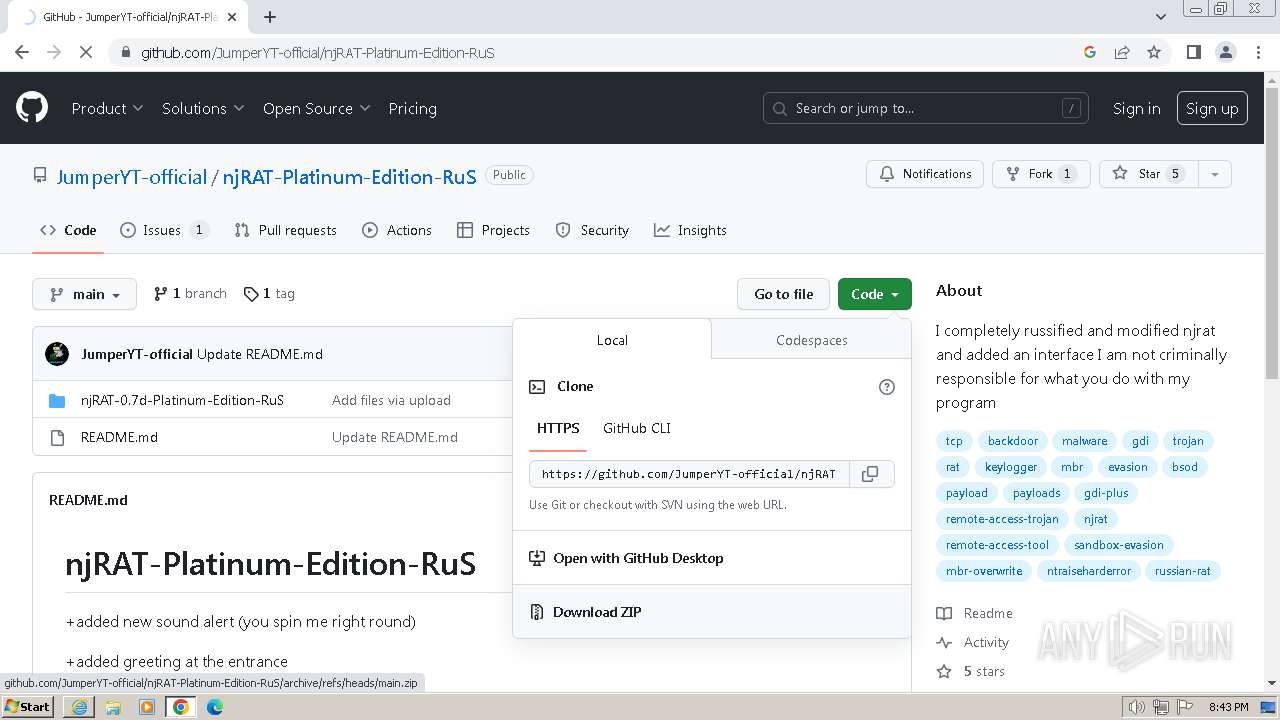
Task: View the 1 branch link
Action: coord(190,294)
